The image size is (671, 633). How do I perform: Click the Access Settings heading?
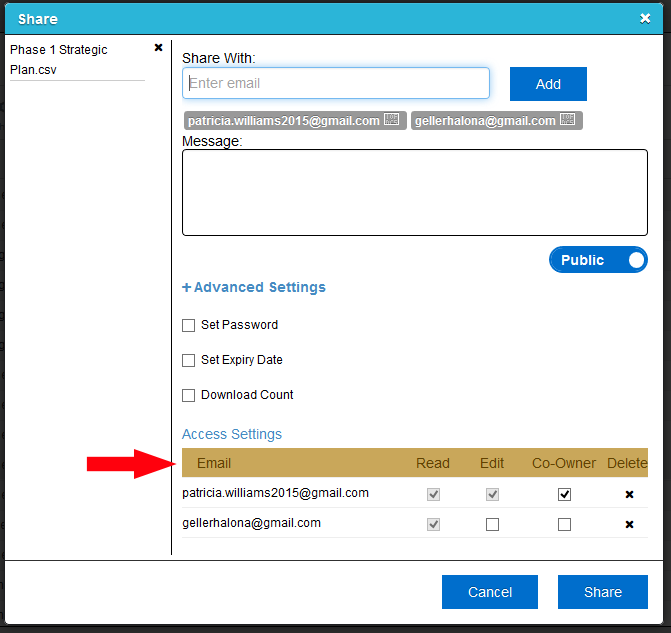pos(232,434)
